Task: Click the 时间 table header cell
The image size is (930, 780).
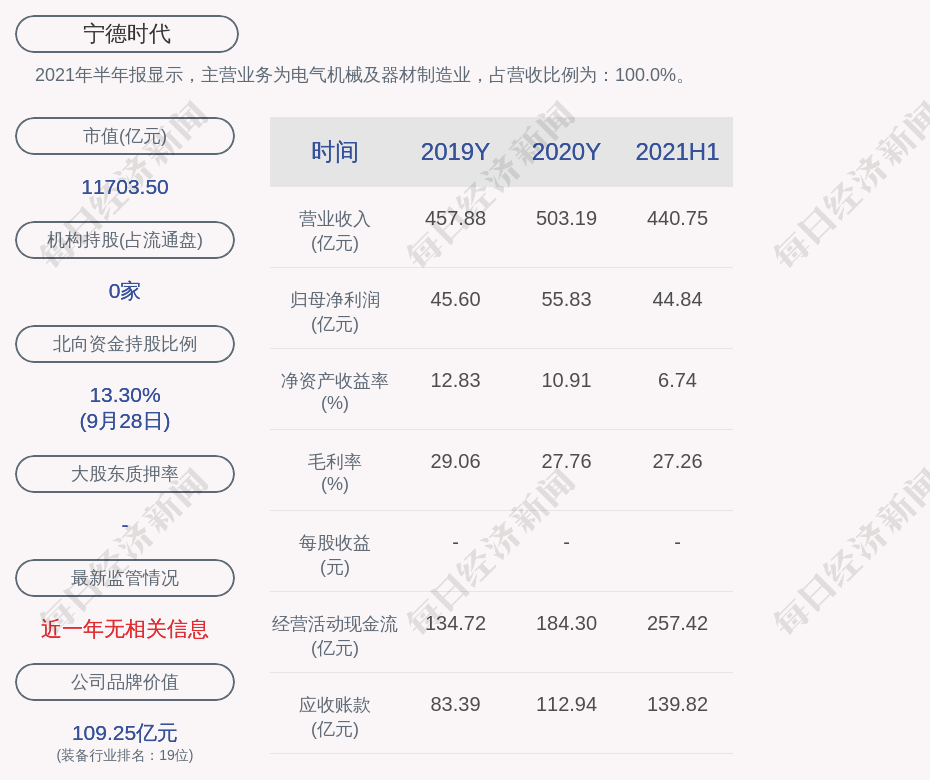Action: coord(335,152)
